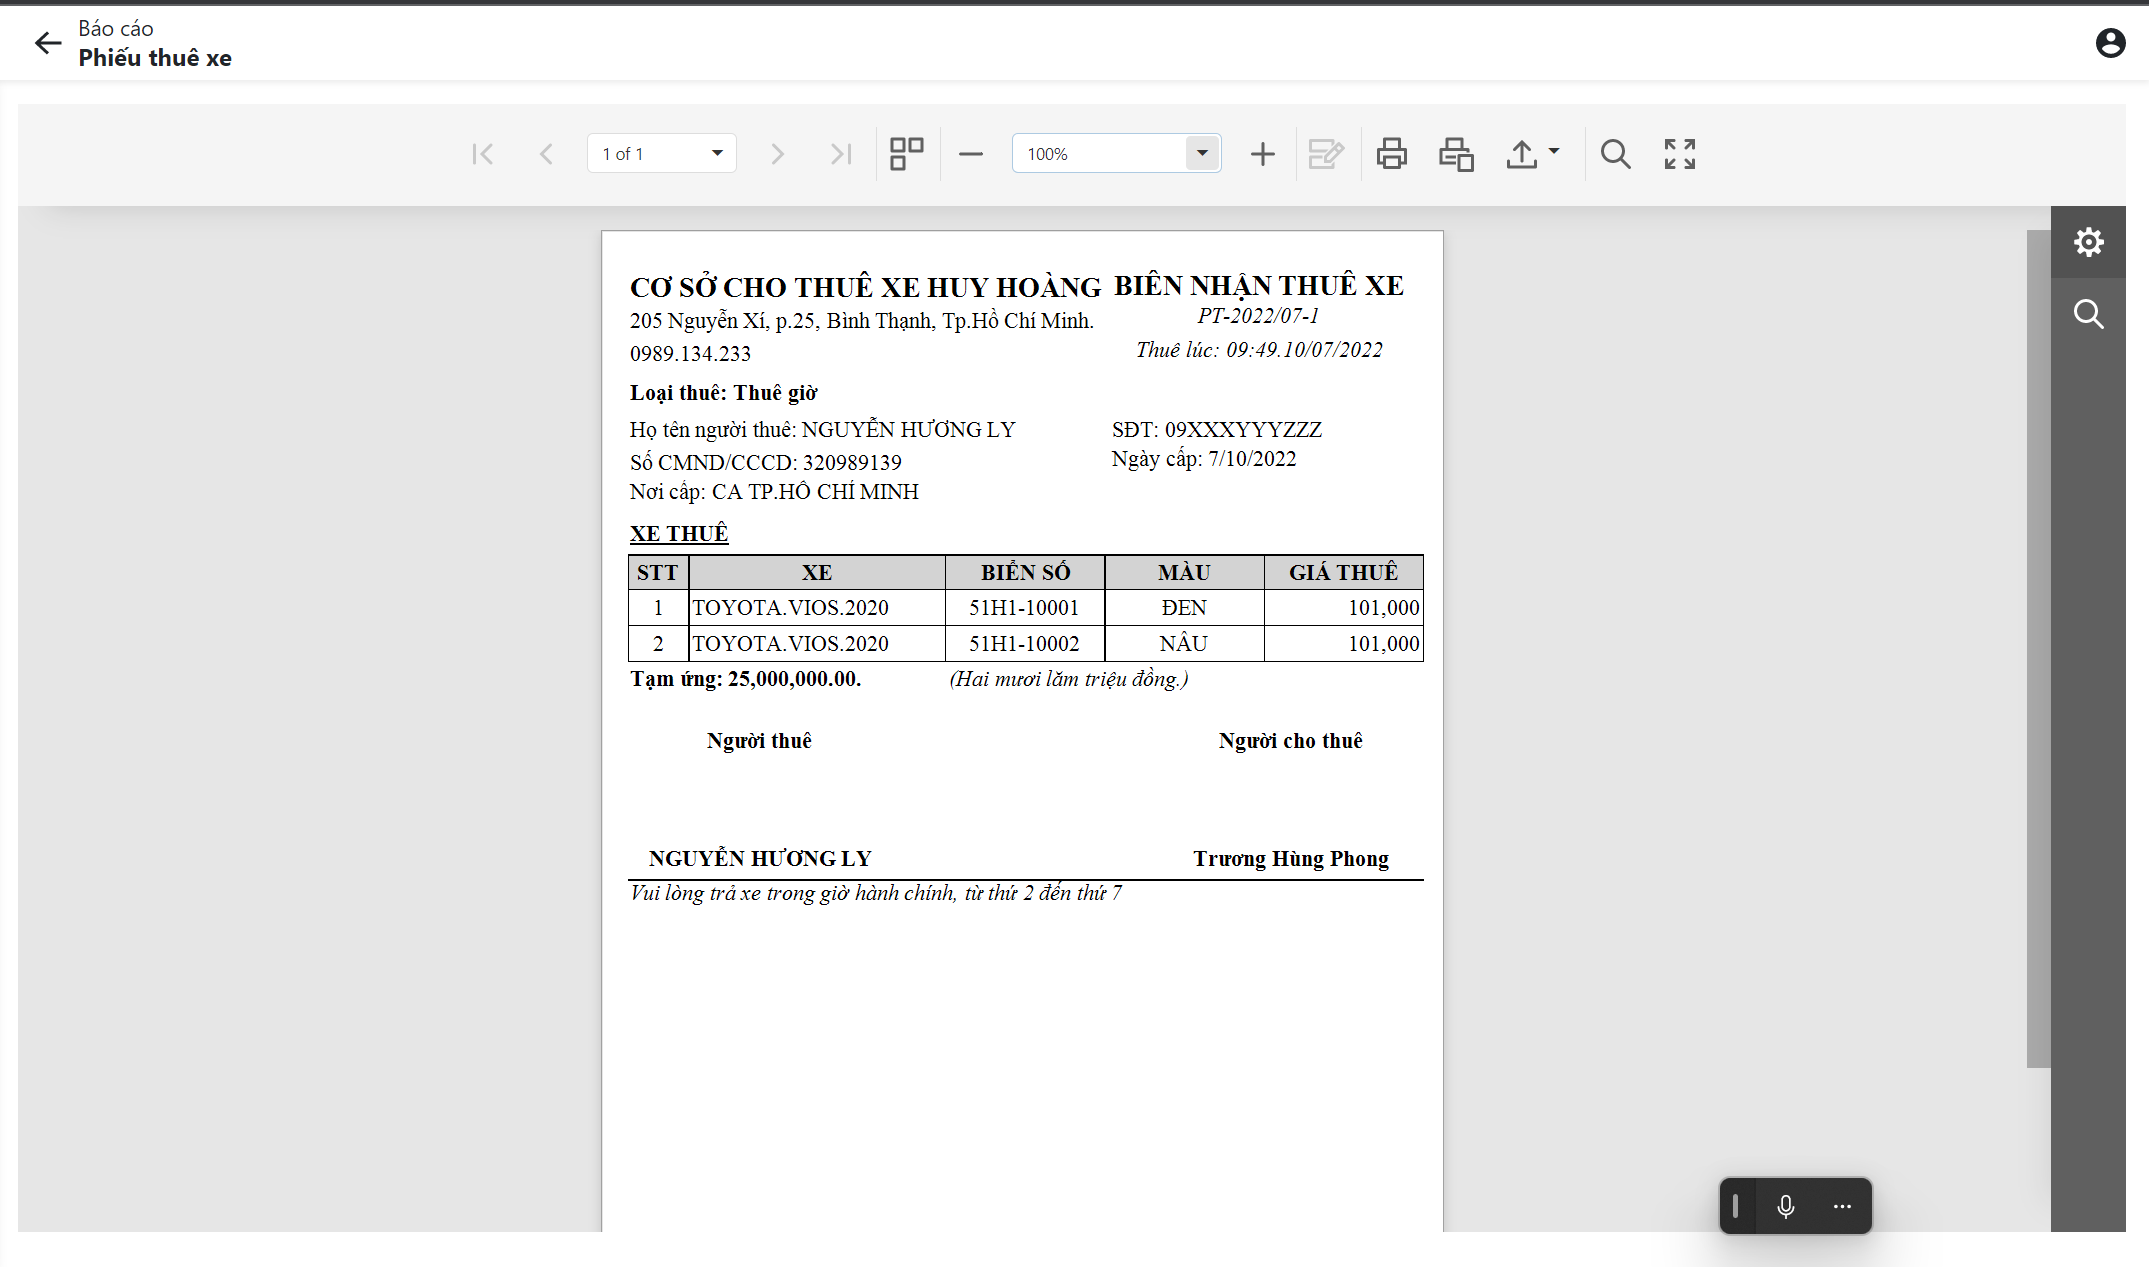Click 'SĐT: 09XXXYYYZZZ' text
This screenshot has width=2149, height=1267.
click(1217, 430)
